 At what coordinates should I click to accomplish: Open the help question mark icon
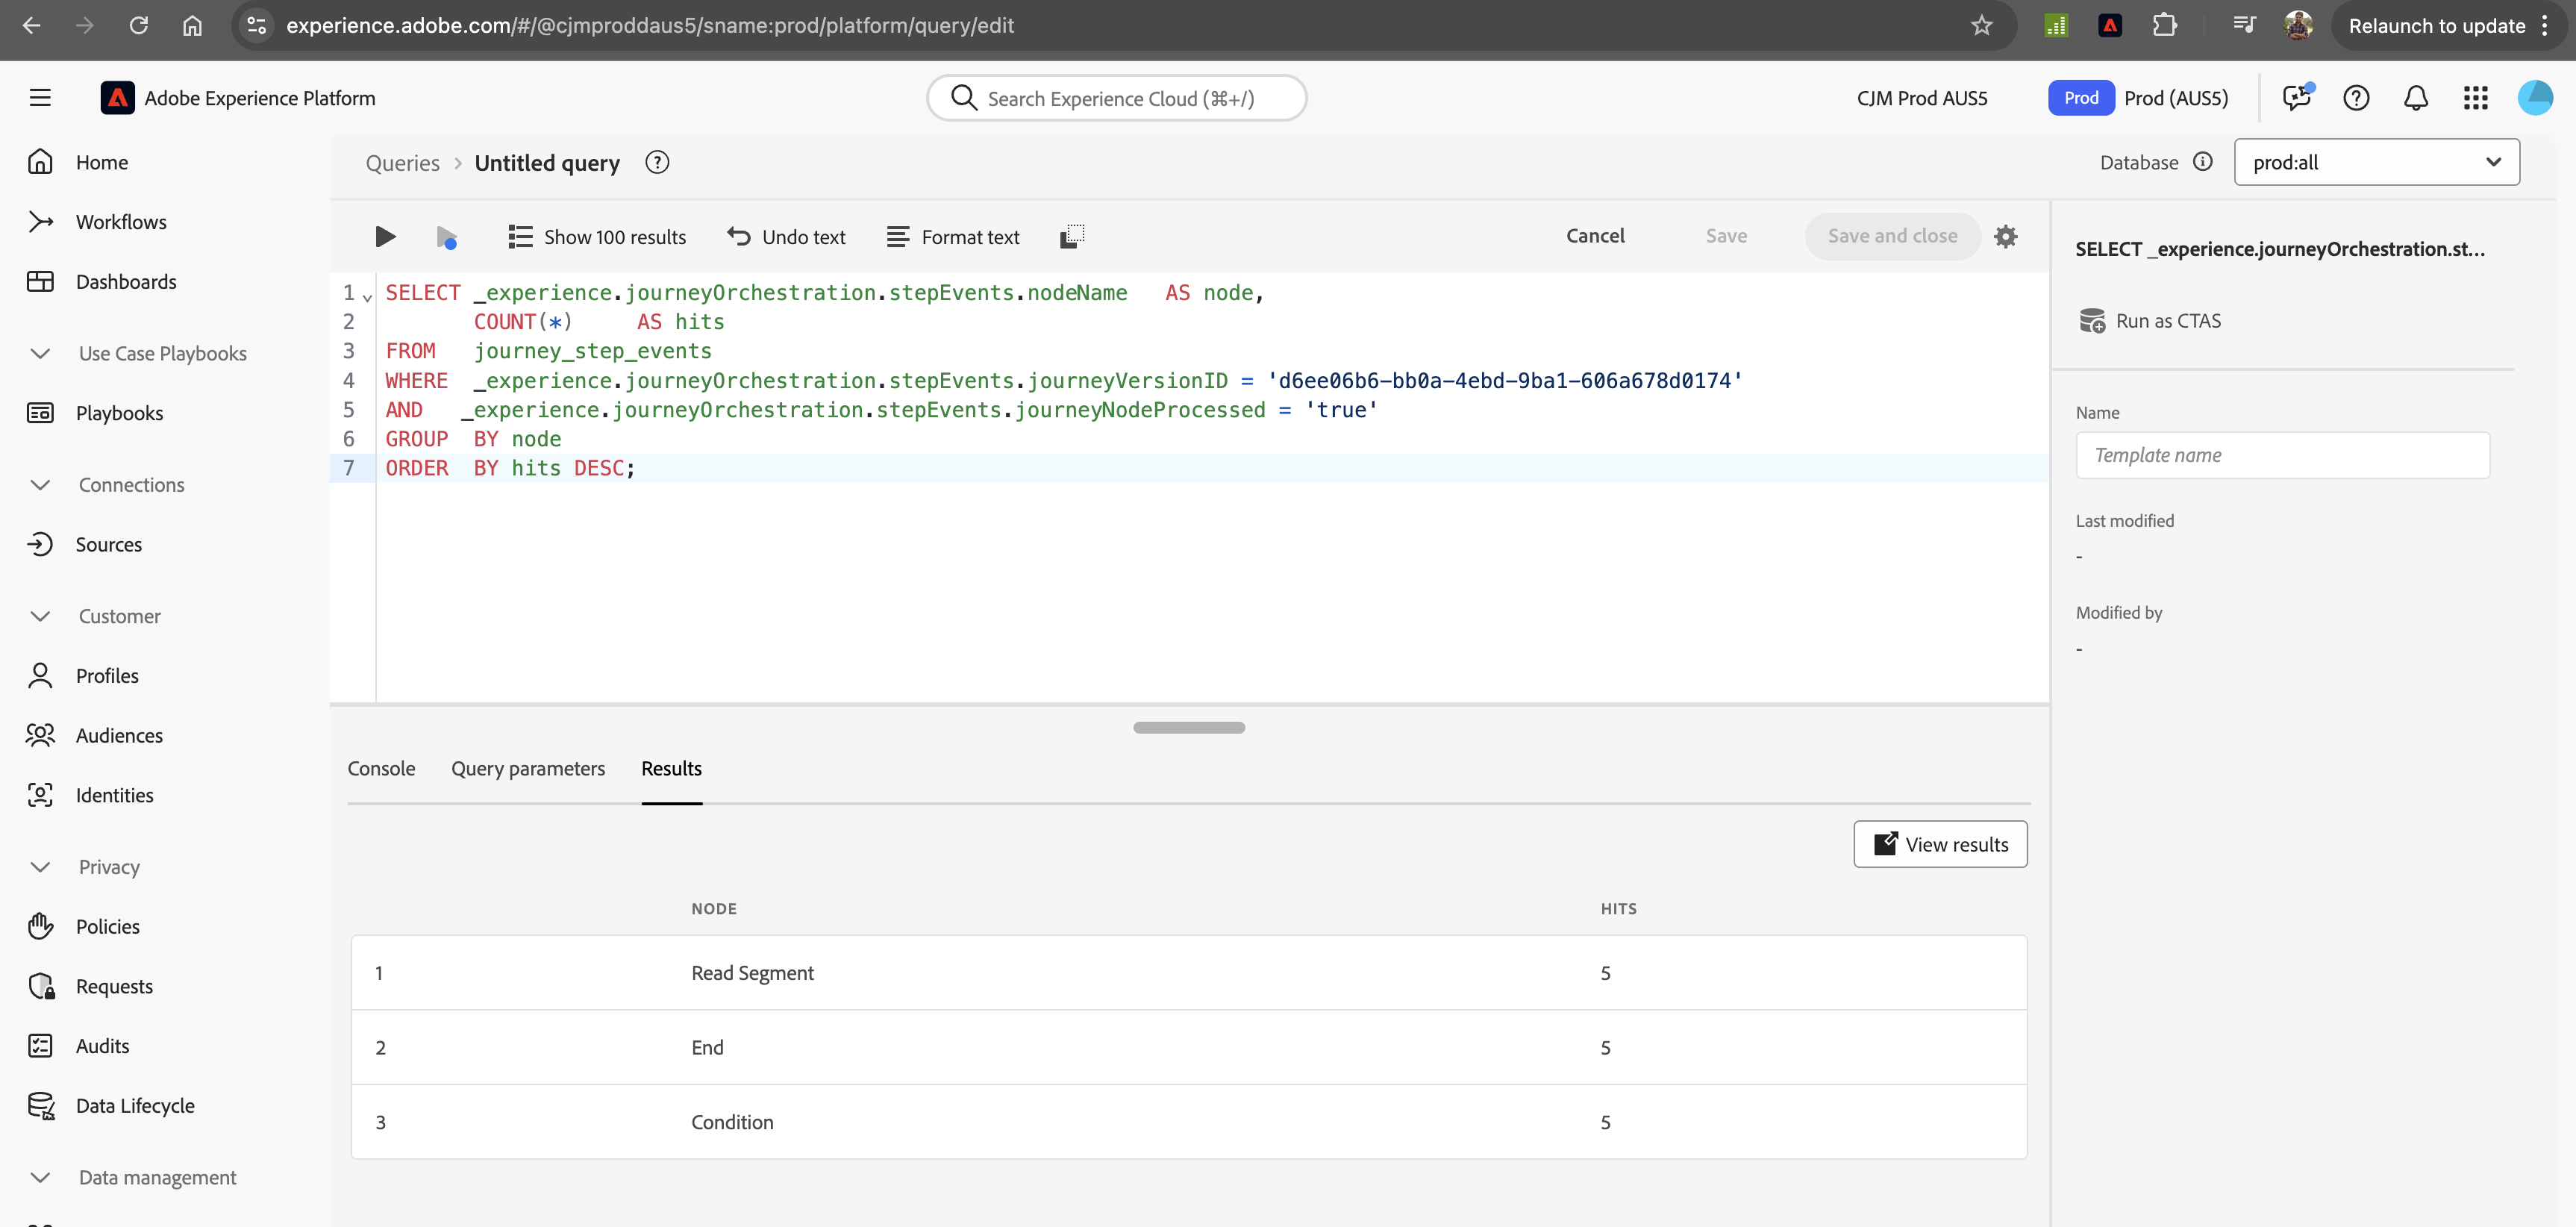click(x=2356, y=97)
